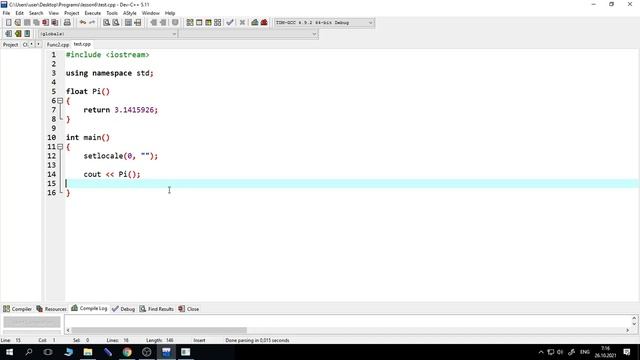
Task: Click the Profile analysis chart icon
Action: point(255,23)
